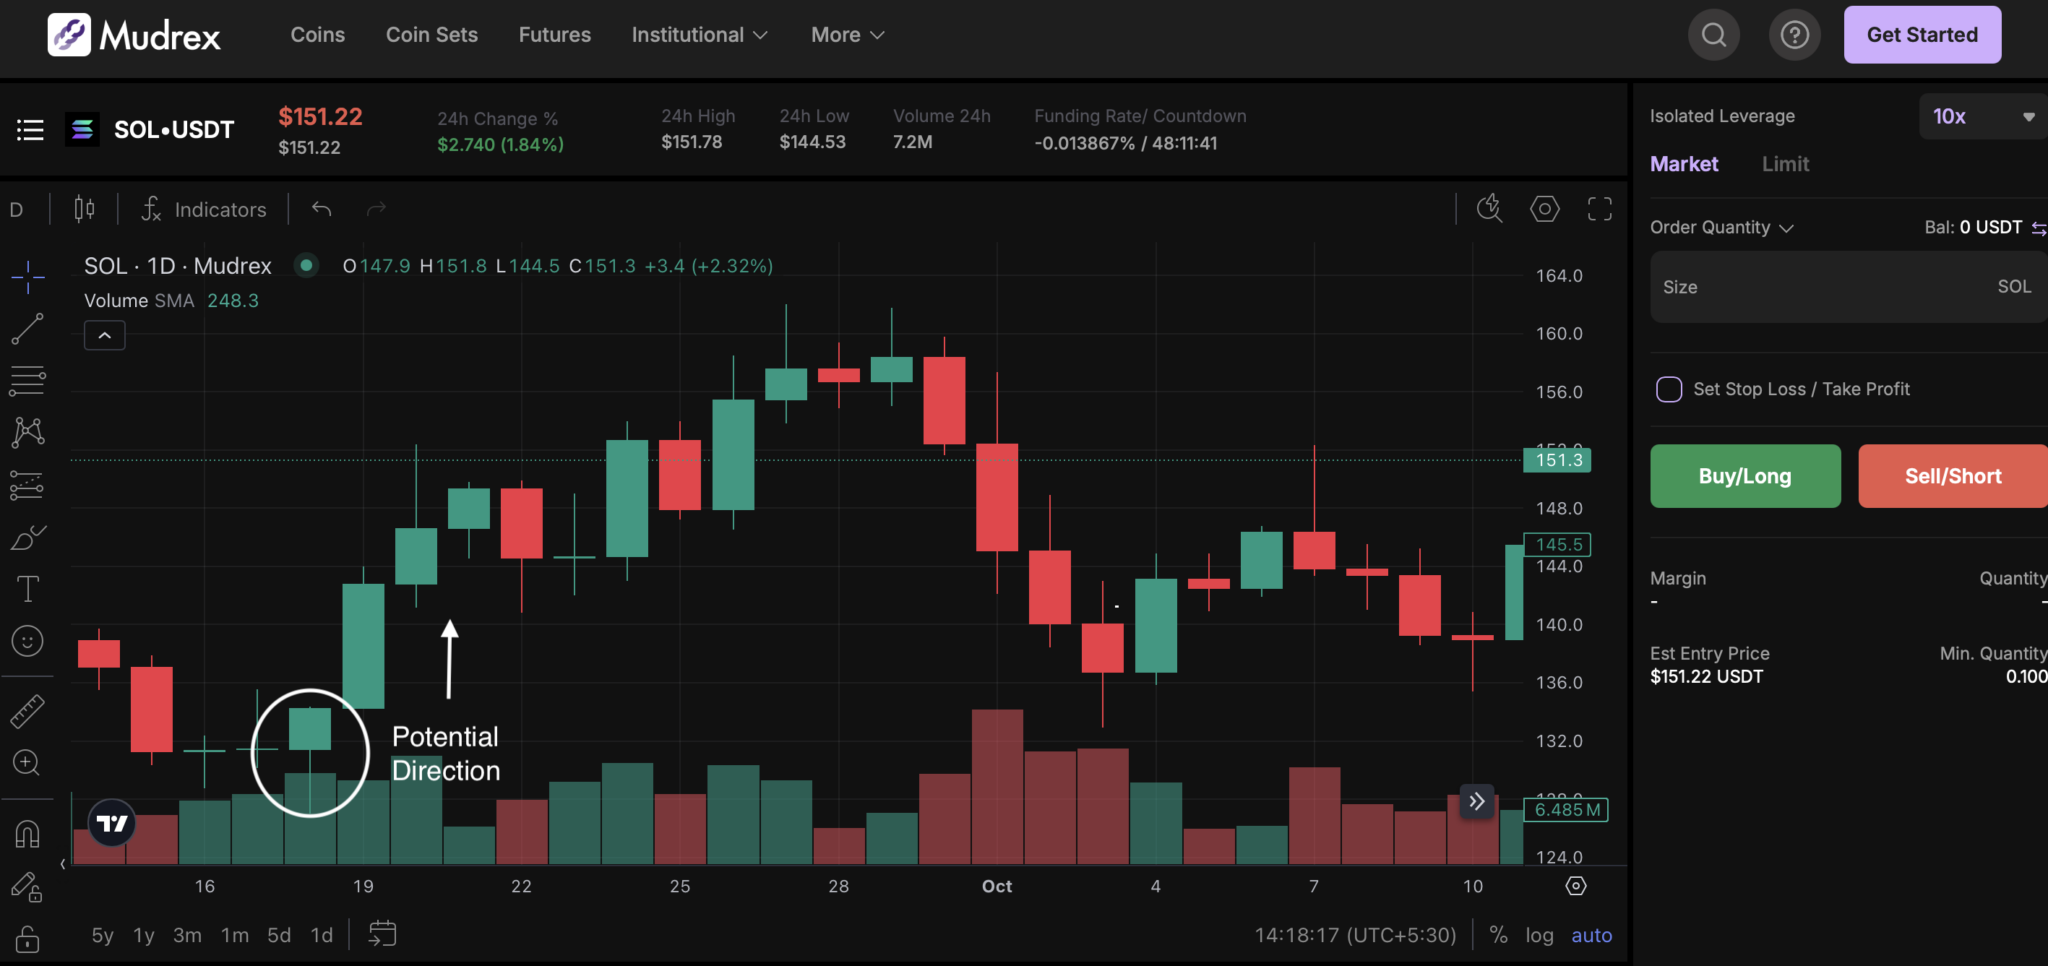Open the Mudrex search icon
Screen dimensions: 2048x966
[x=1713, y=34]
